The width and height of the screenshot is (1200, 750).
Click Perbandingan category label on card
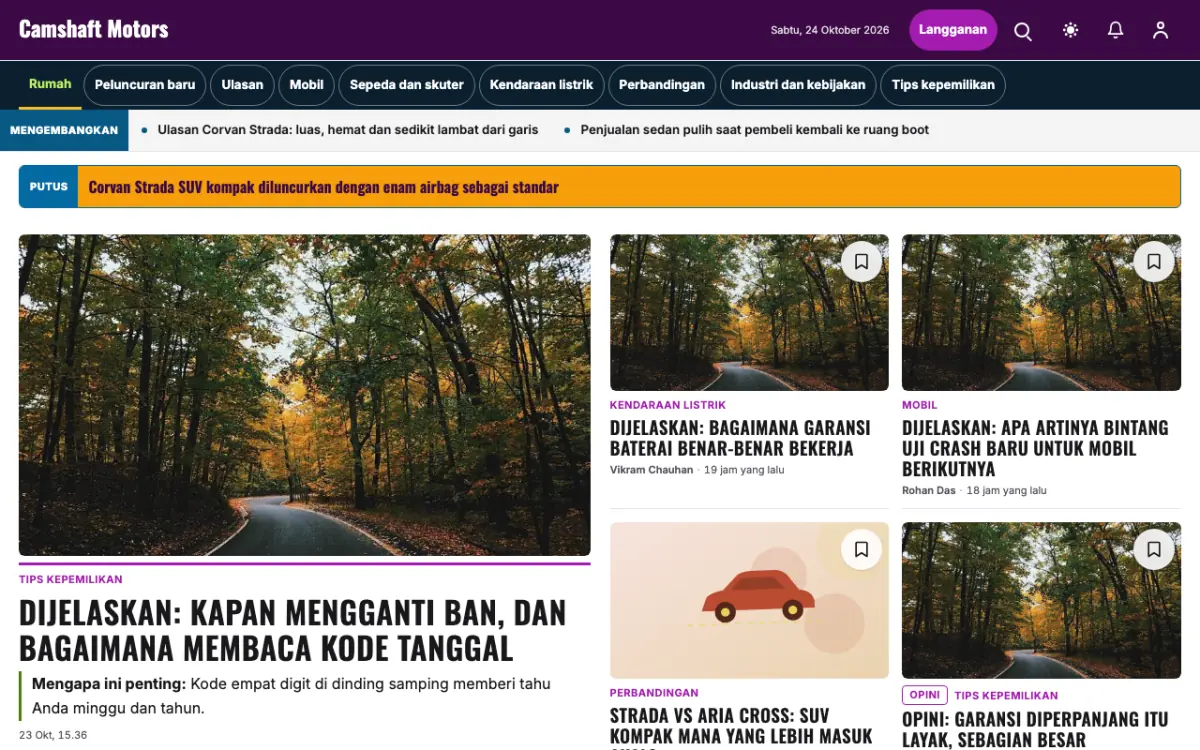(654, 693)
